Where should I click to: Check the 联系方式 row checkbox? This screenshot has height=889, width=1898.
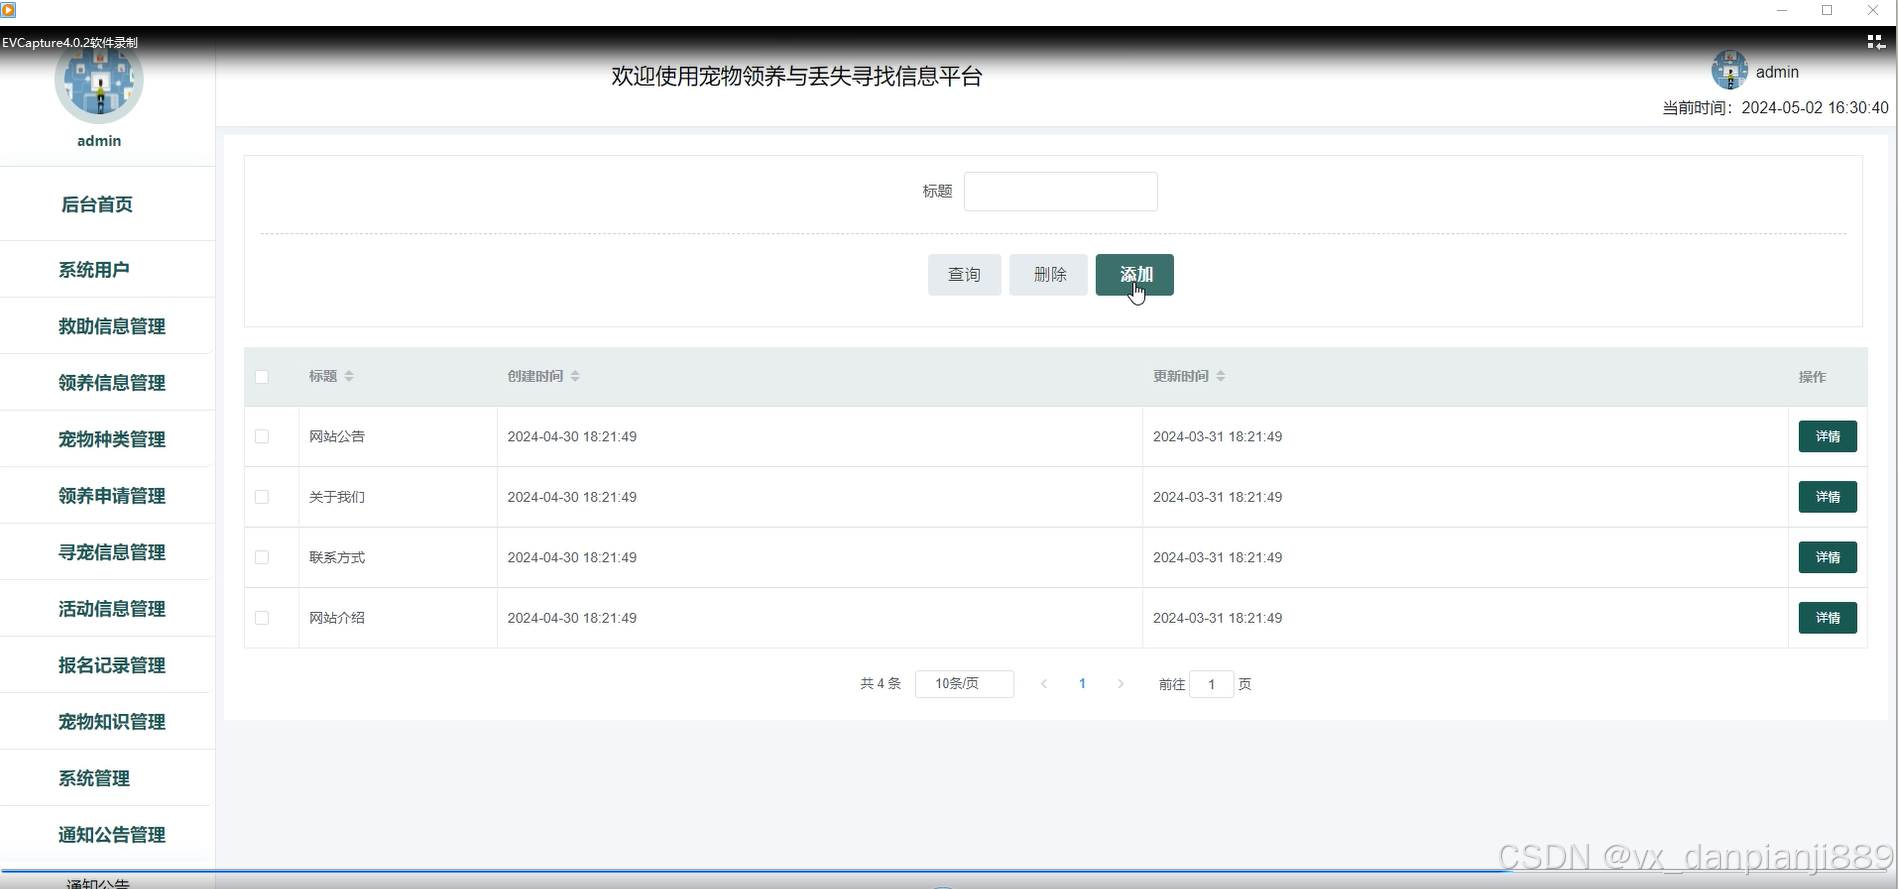(262, 557)
